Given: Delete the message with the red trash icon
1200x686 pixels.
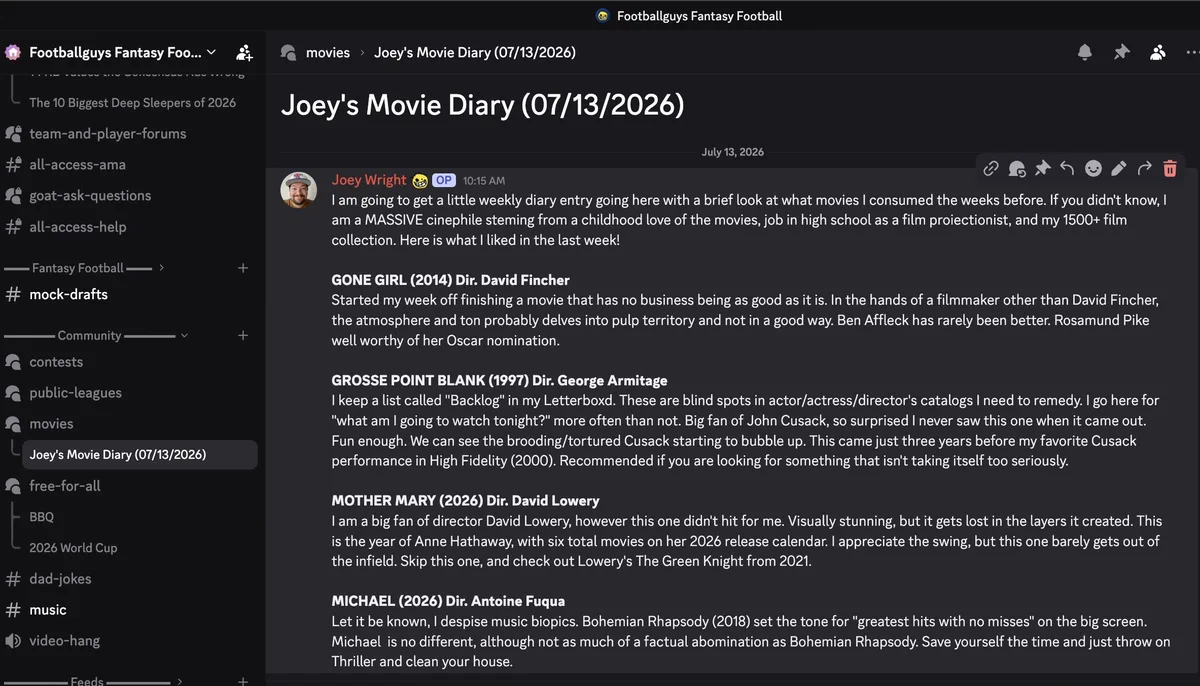Looking at the screenshot, I should [x=1170, y=168].
